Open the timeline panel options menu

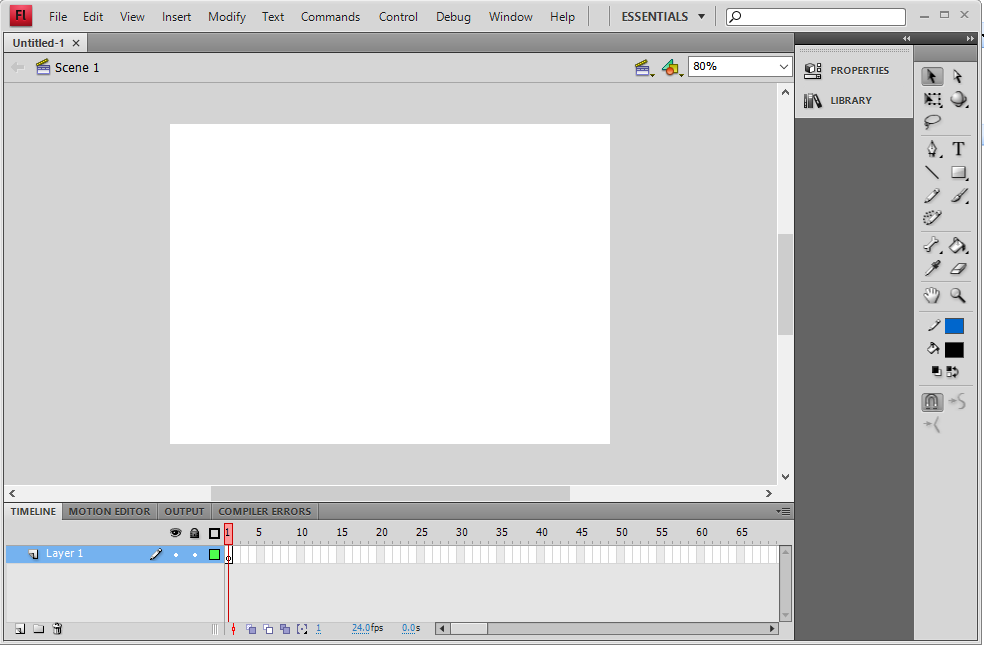click(783, 511)
